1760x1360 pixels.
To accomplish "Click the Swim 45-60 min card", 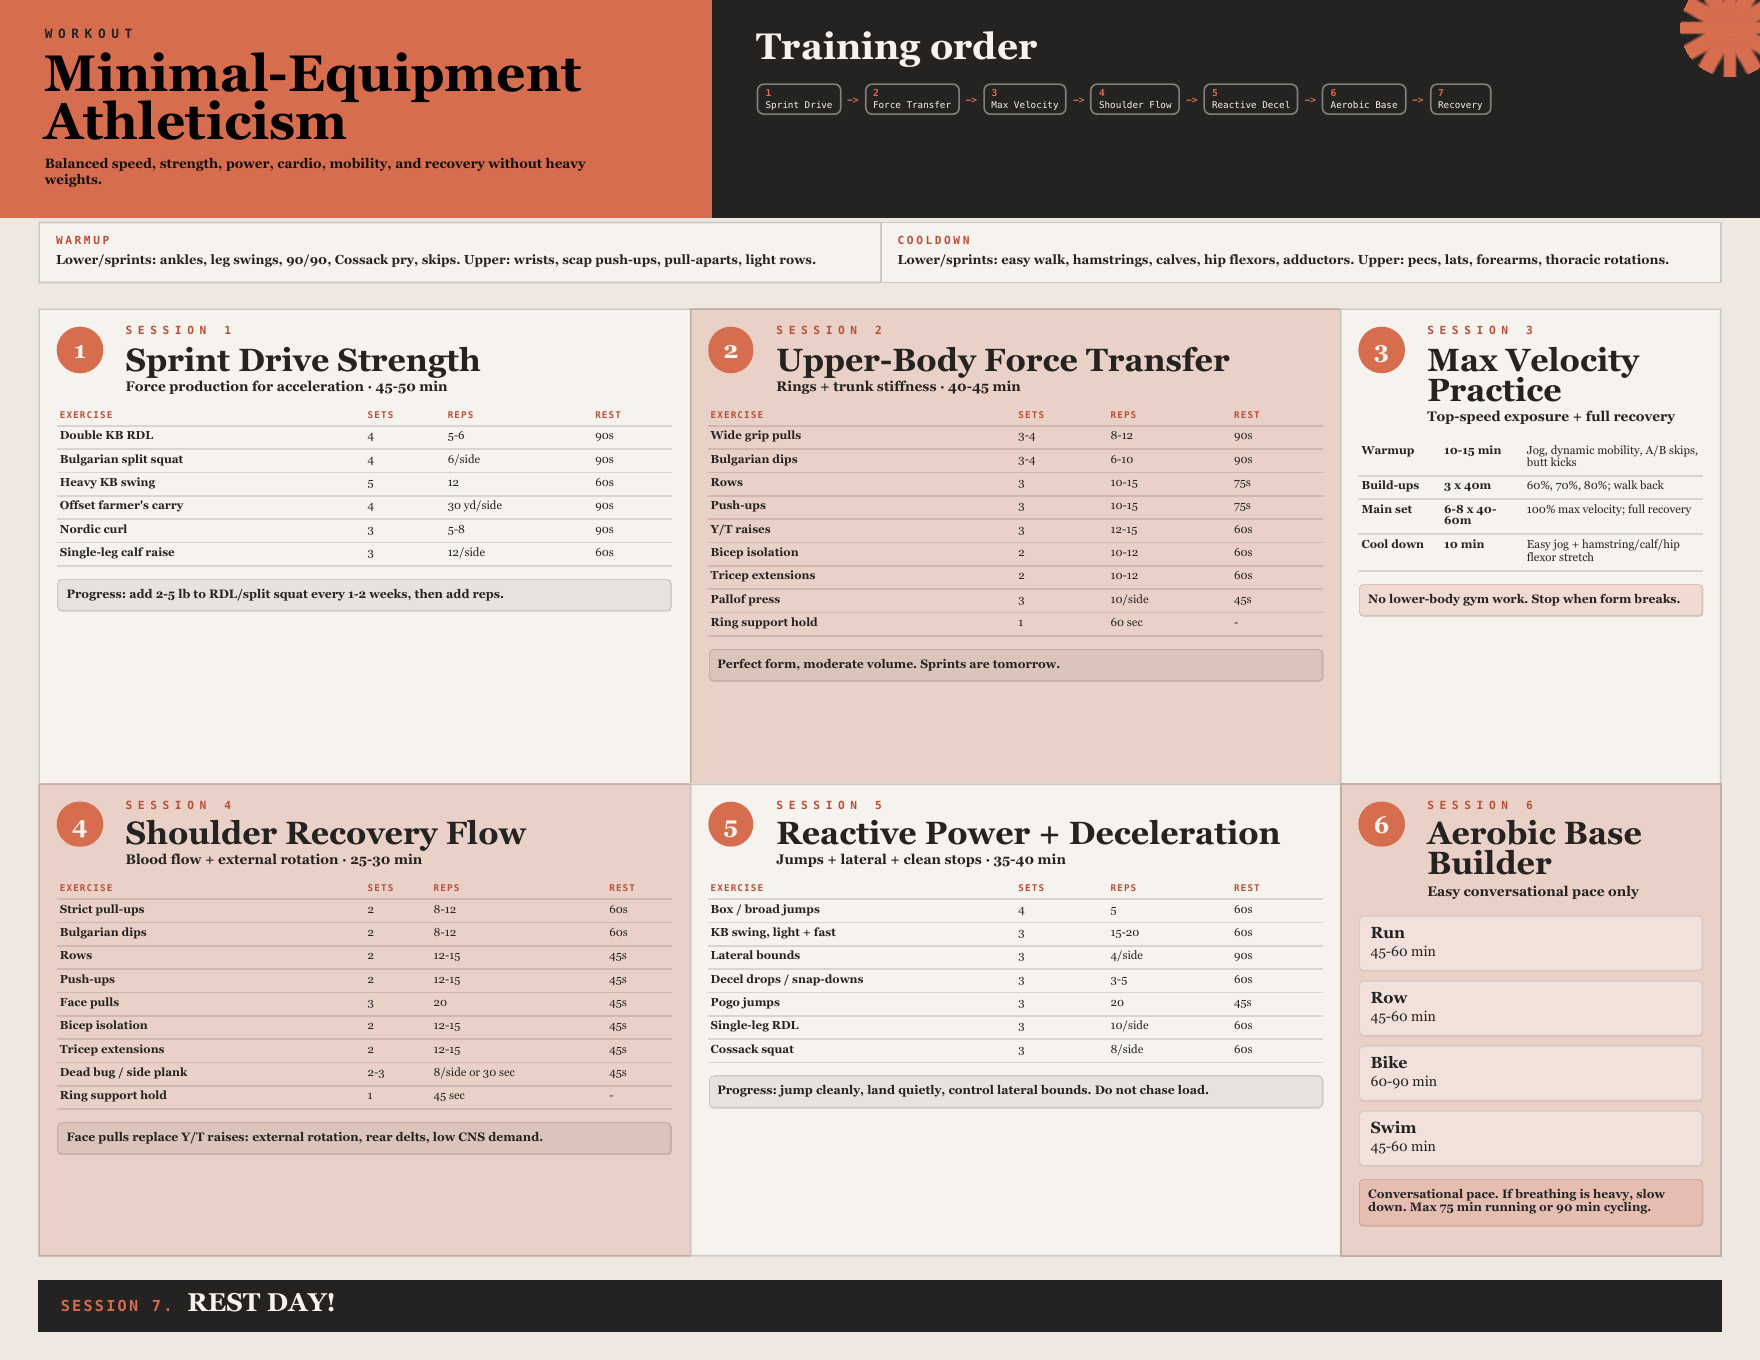I will tap(1530, 1137).
